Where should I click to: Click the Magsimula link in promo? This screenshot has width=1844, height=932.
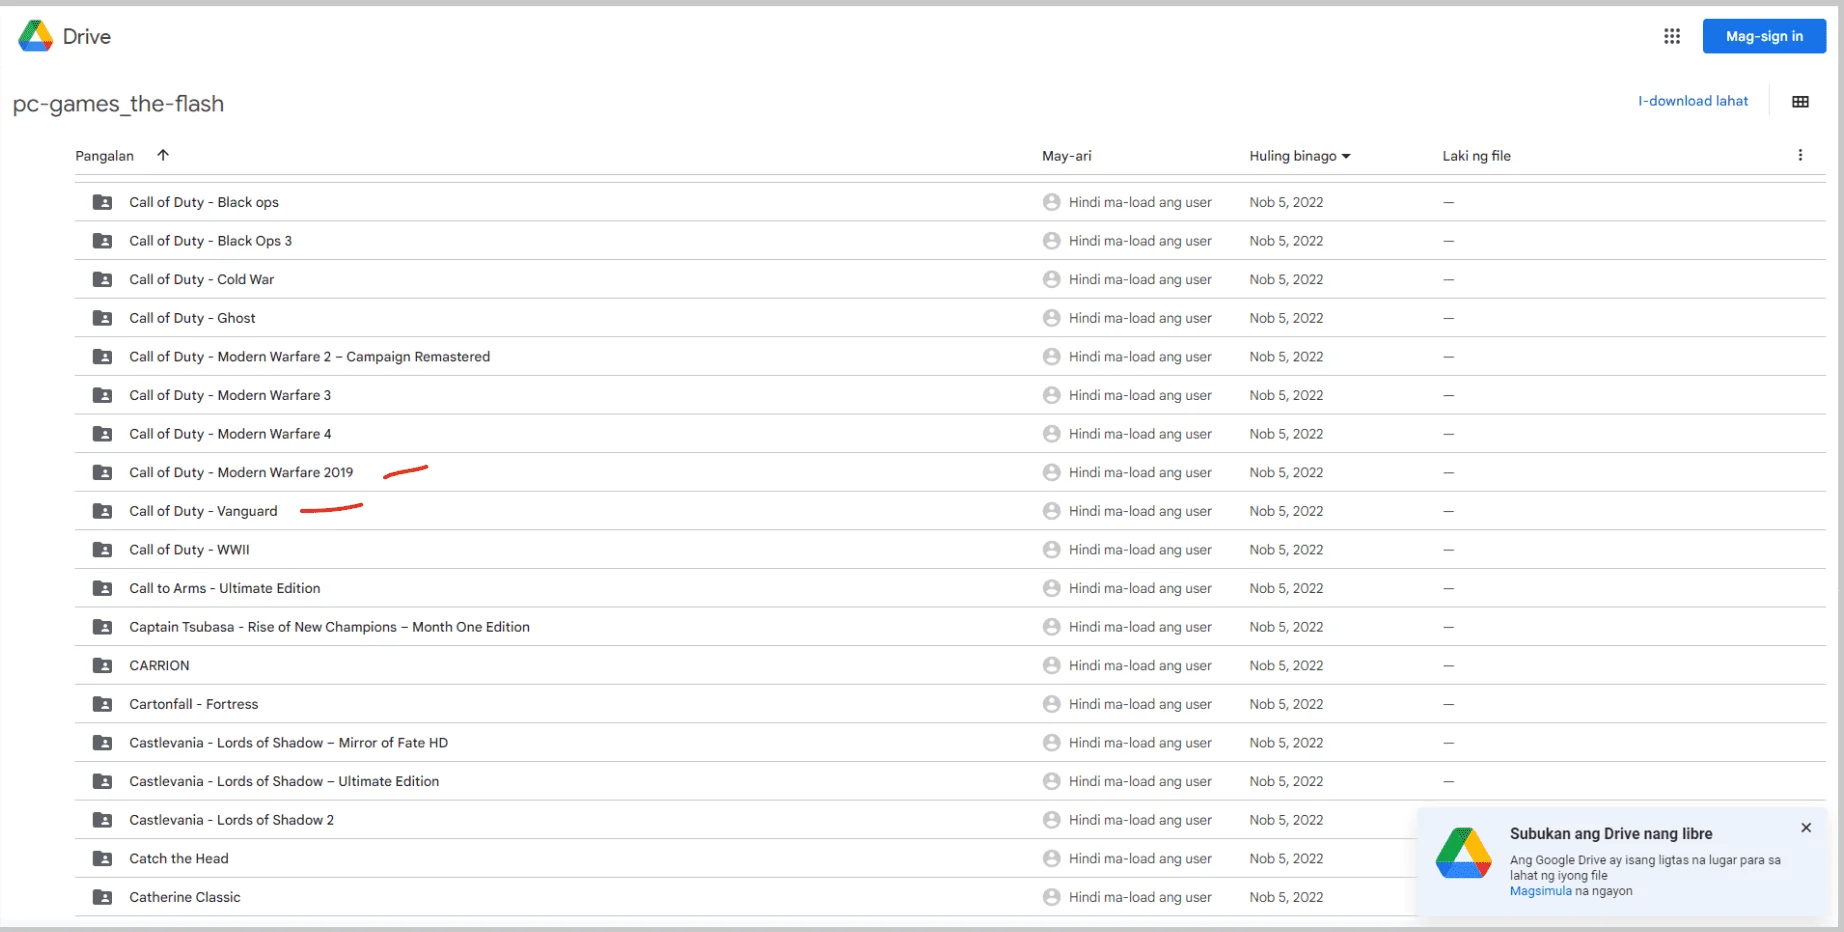(1541, 891)
